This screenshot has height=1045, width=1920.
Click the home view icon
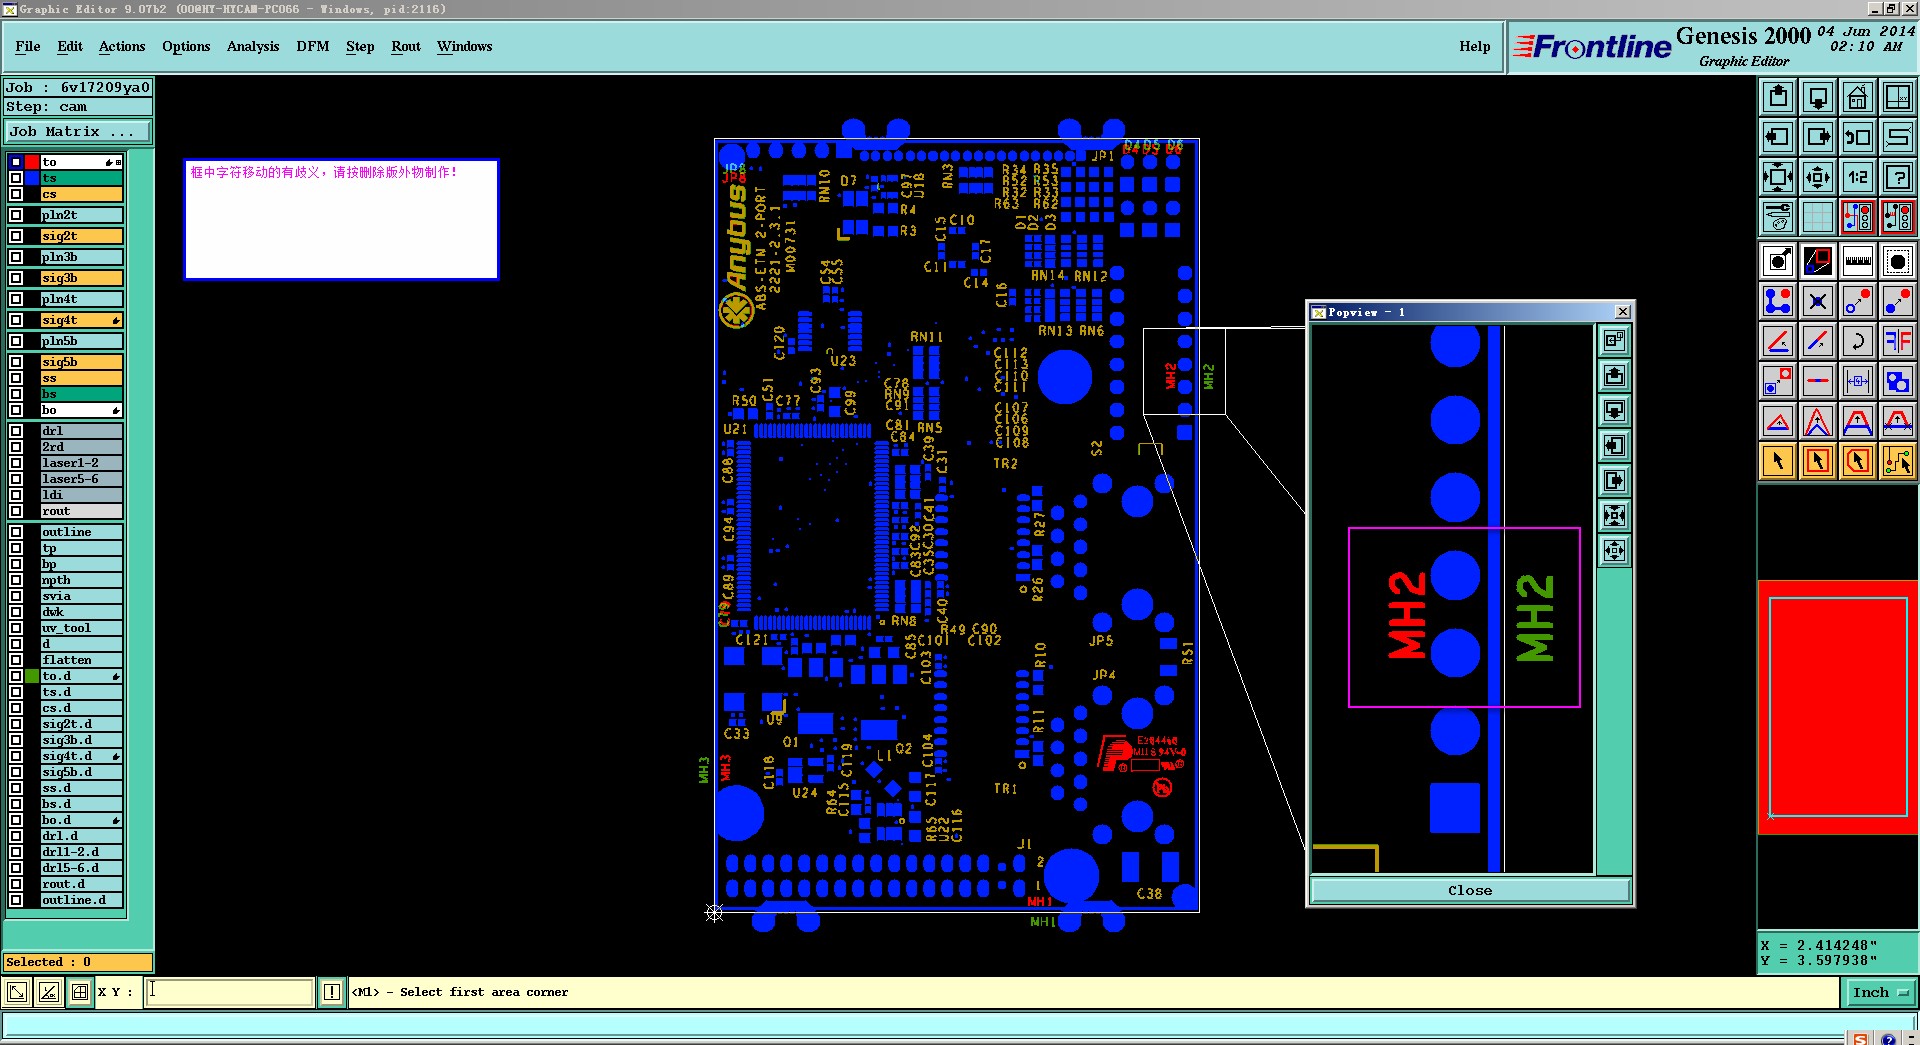1858,97
